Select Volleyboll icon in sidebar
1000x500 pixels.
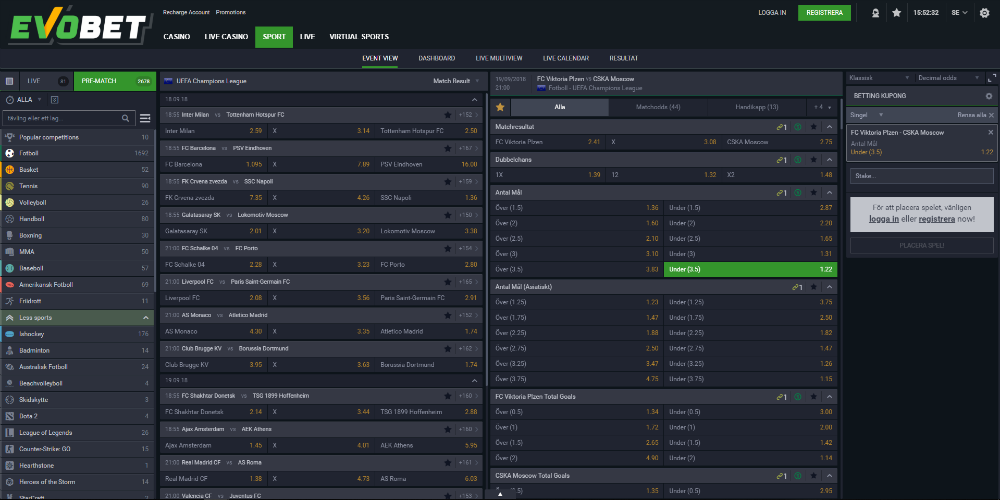pyautogui.click(x=10, y=203)
